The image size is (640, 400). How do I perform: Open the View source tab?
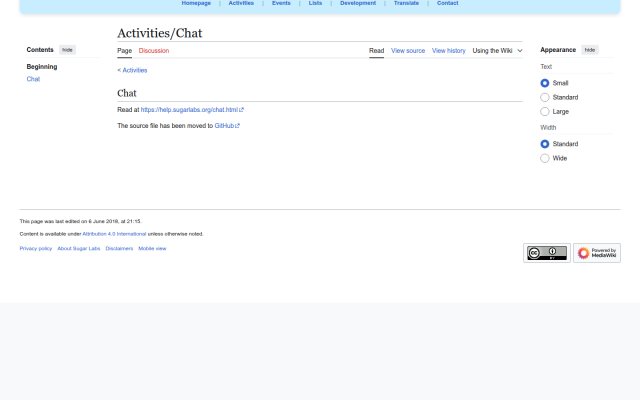[408, 51]
